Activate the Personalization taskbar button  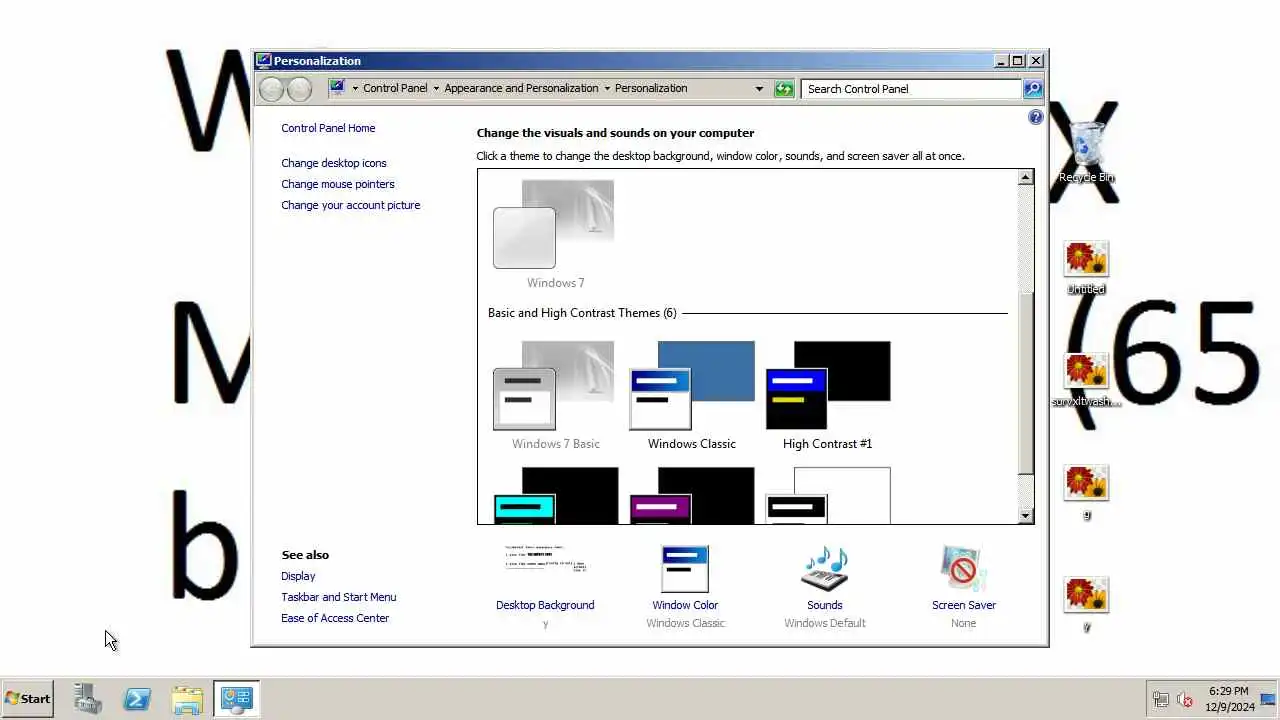[237, 699]
